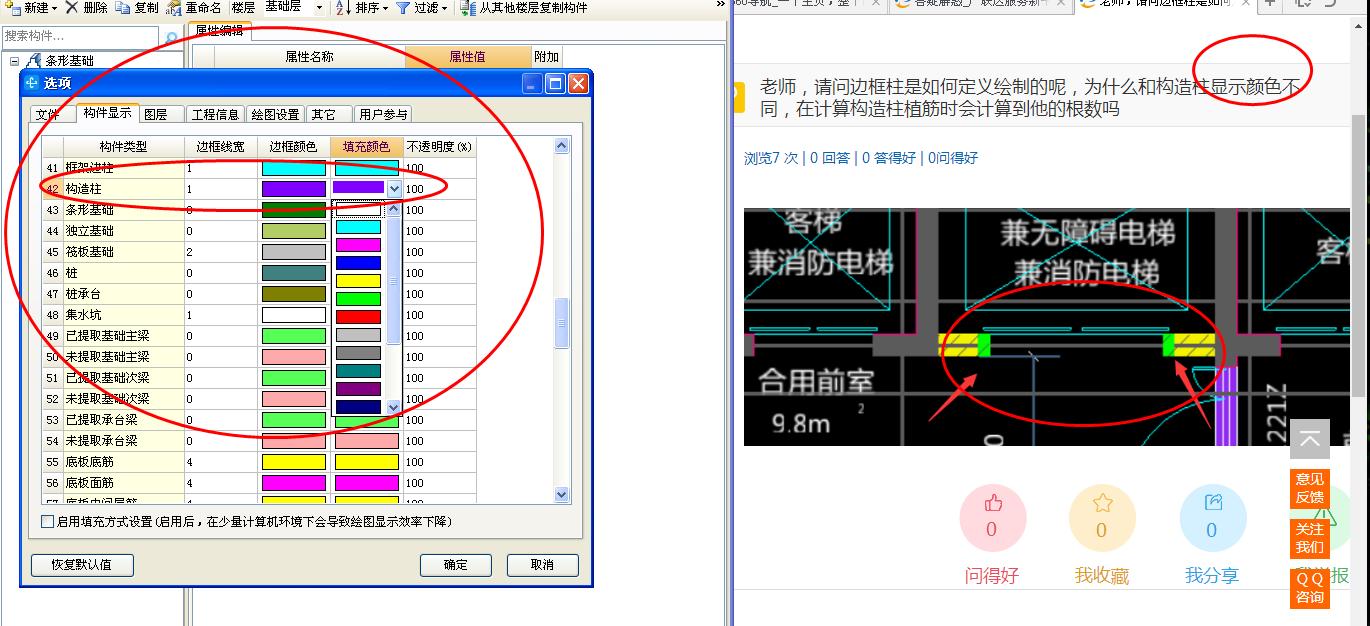Viewport: 1370px width, 626px height.
Task: Pick the cyan swatch in the color dropdown
Action: pos(358,228)
